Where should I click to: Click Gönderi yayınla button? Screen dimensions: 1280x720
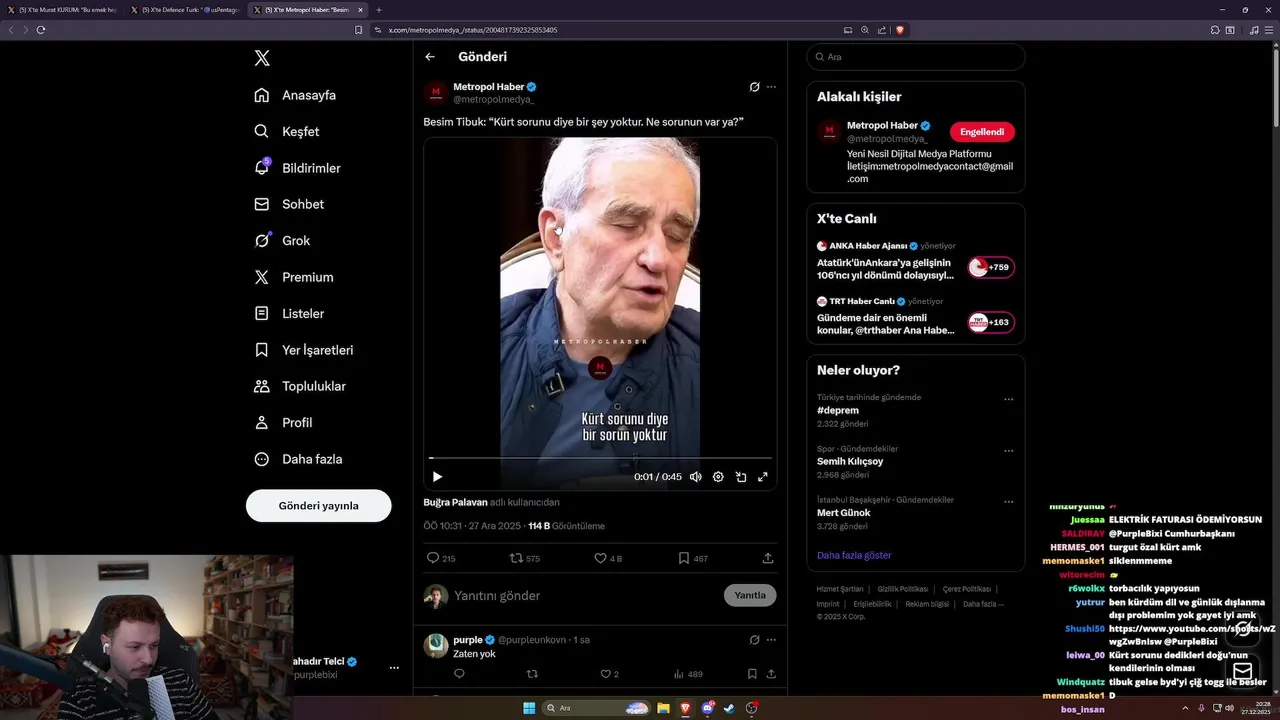(x=318, y=506)
